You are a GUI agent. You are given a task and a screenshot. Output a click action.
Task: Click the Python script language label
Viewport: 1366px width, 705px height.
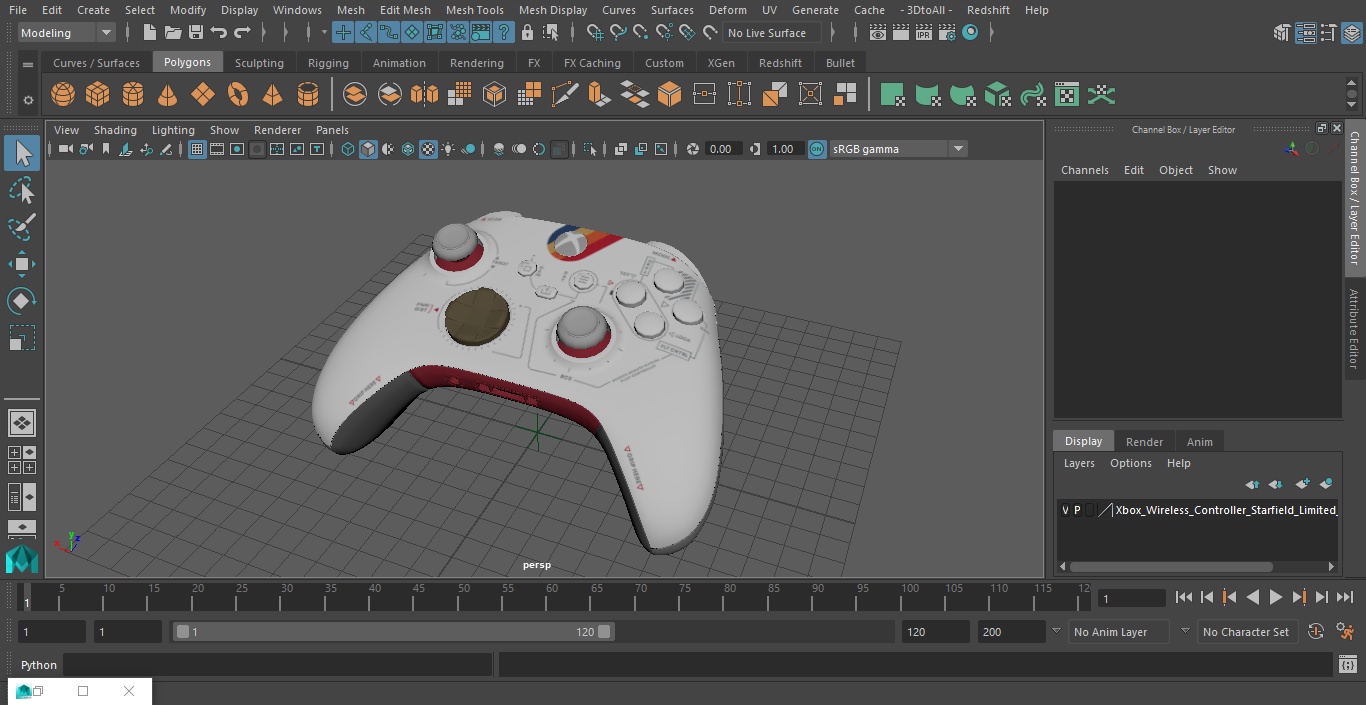pyautogui.click(x=39, y=665)
